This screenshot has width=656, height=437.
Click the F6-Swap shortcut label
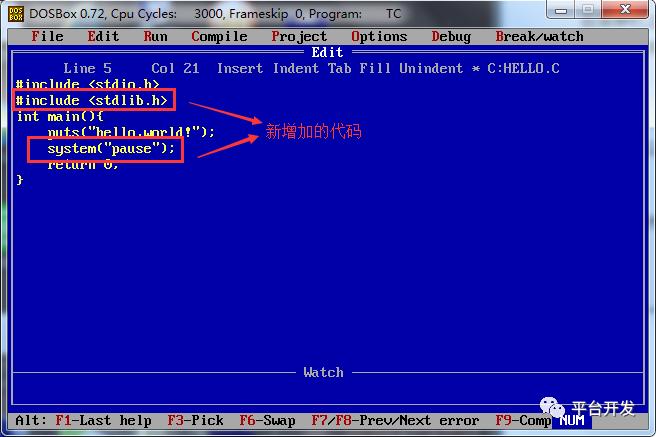pyautogui.click(x=267, y=420)
